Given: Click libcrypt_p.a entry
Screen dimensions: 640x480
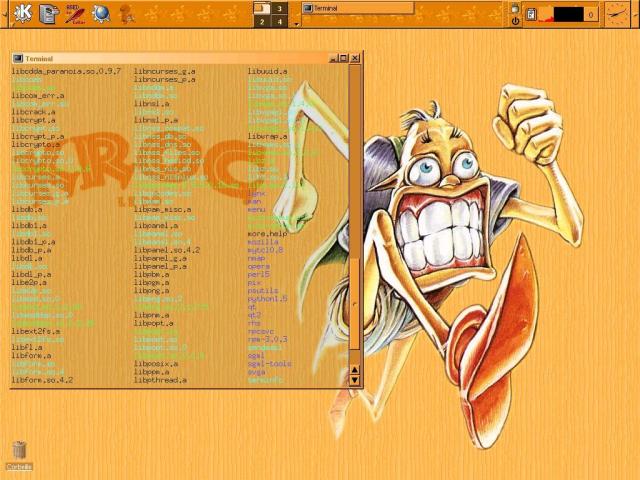Looking at the screenshot, I should pyautogui.click(x=38, y=137).
